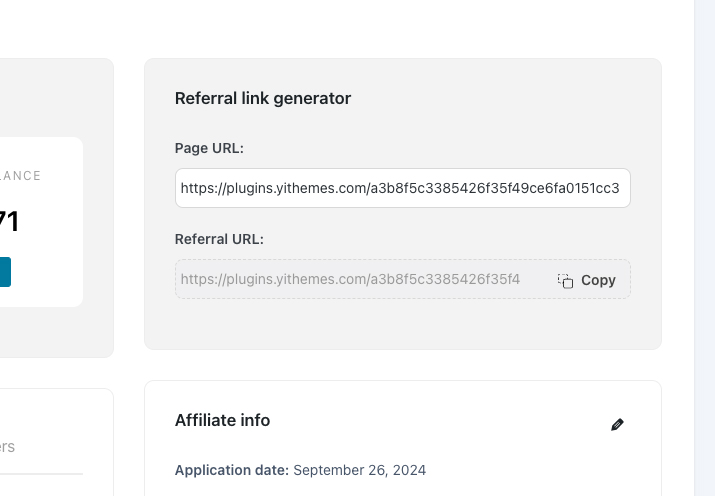Select the September 26, 2024 date text
Image resolution: width=715 pixels, height=496 pixels.
pyautogui.click(x=360, y=470)
